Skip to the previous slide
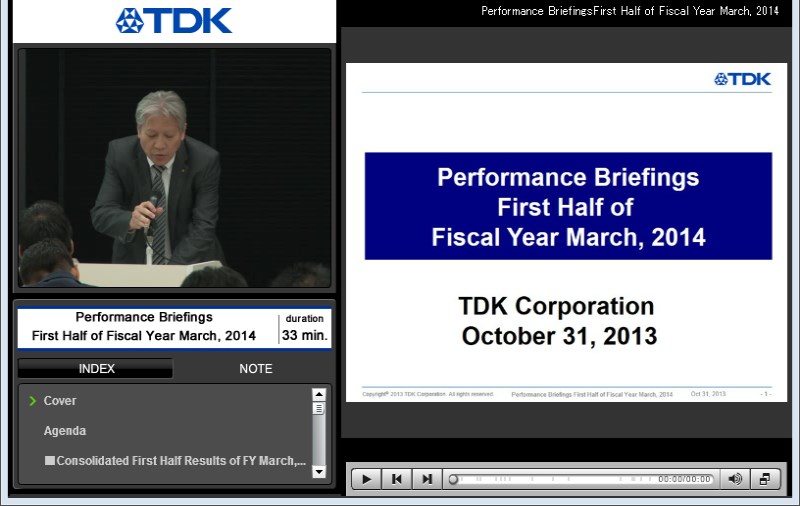 (x=396, y=479)
